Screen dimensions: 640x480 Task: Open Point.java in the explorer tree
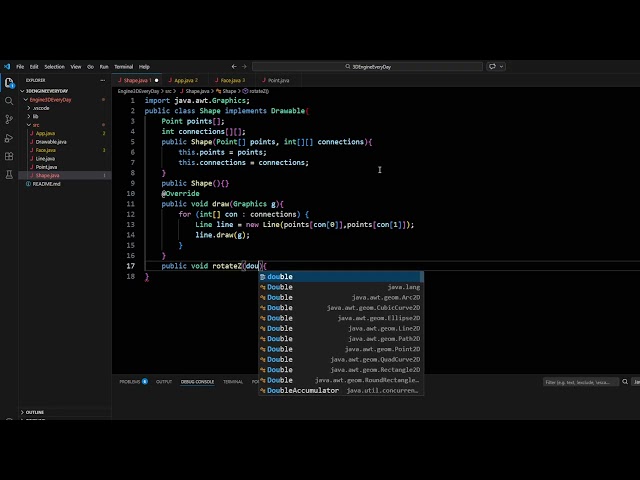pyautogui.click(x=65, y=167)
